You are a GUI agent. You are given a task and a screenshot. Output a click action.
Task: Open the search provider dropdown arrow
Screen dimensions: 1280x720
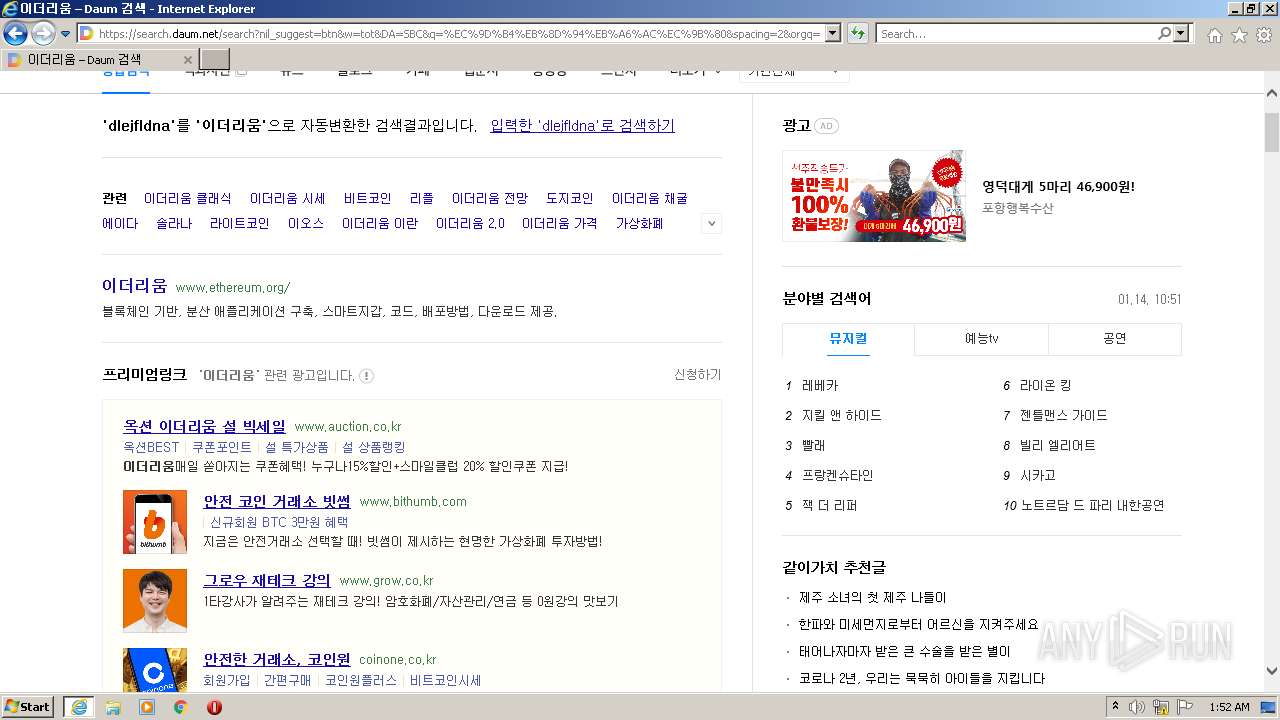pos(1182,34)
